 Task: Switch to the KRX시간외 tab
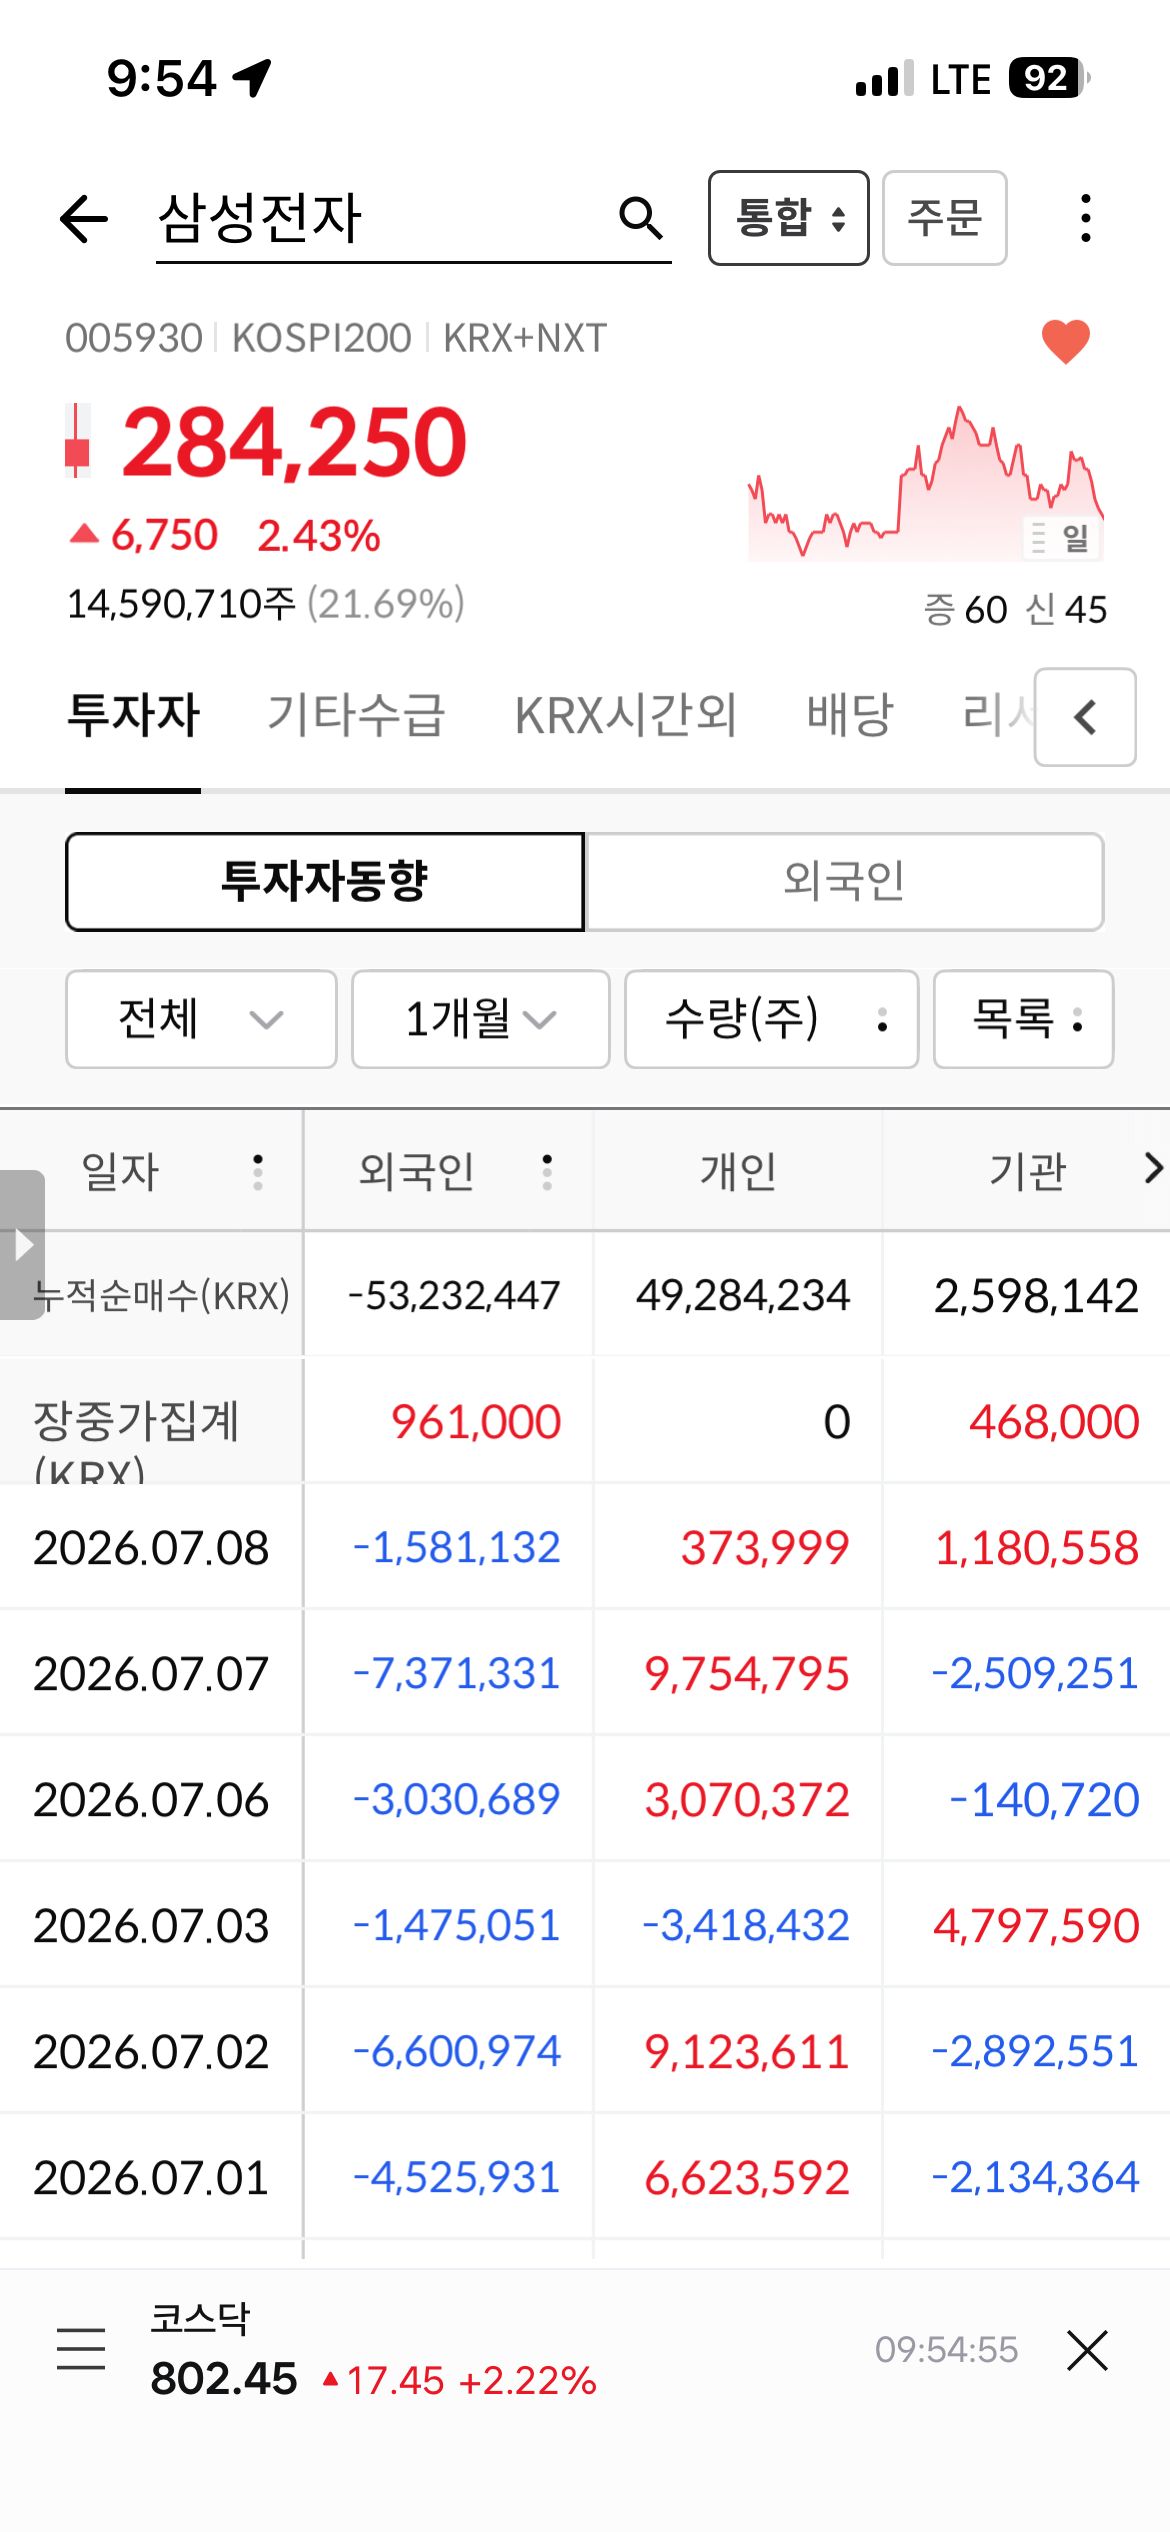(626, 716)
